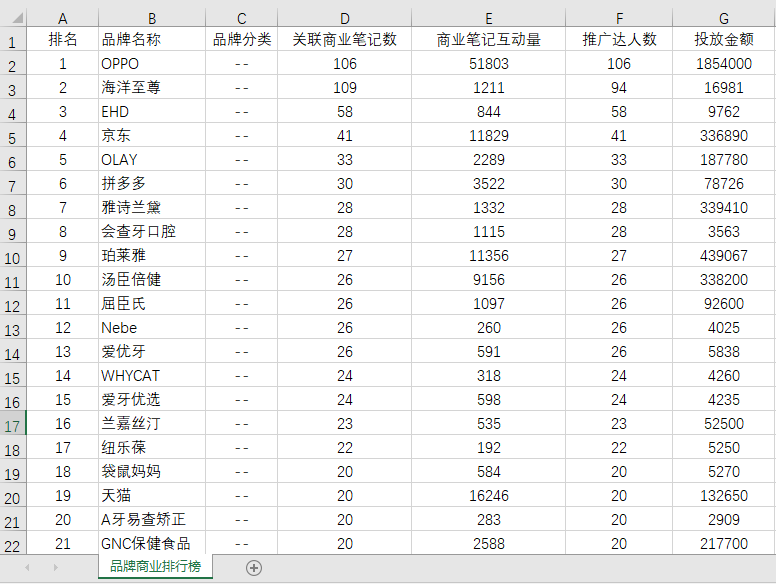Screen dimensions: 776x584
Task: Select the 汤臣倍健 cell
Action: [x=152, y=280]
